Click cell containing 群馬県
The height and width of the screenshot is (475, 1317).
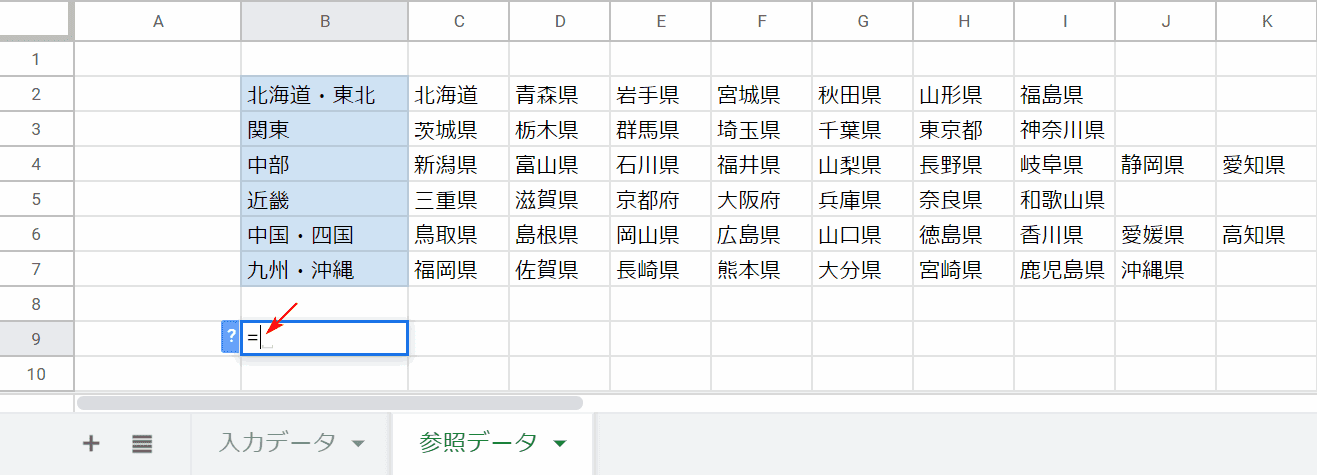click(660, 130)
